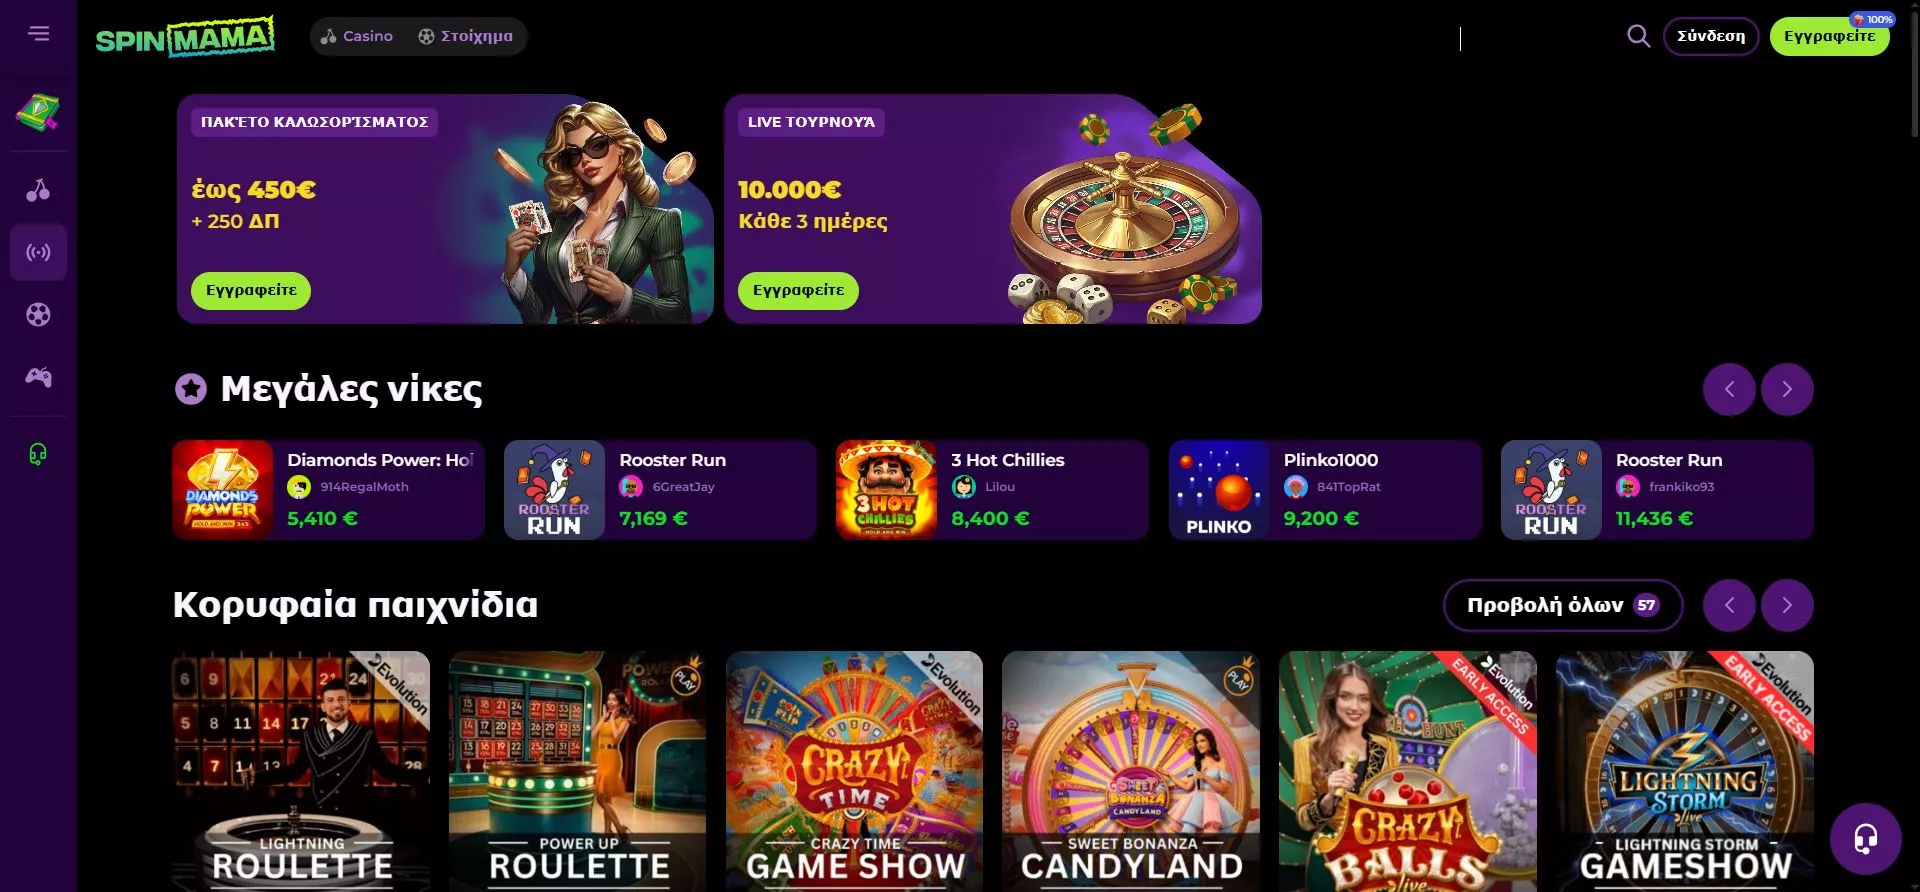
Task: Show next Μεγάλες νίκες wins
Action: tap(1786, 389)
